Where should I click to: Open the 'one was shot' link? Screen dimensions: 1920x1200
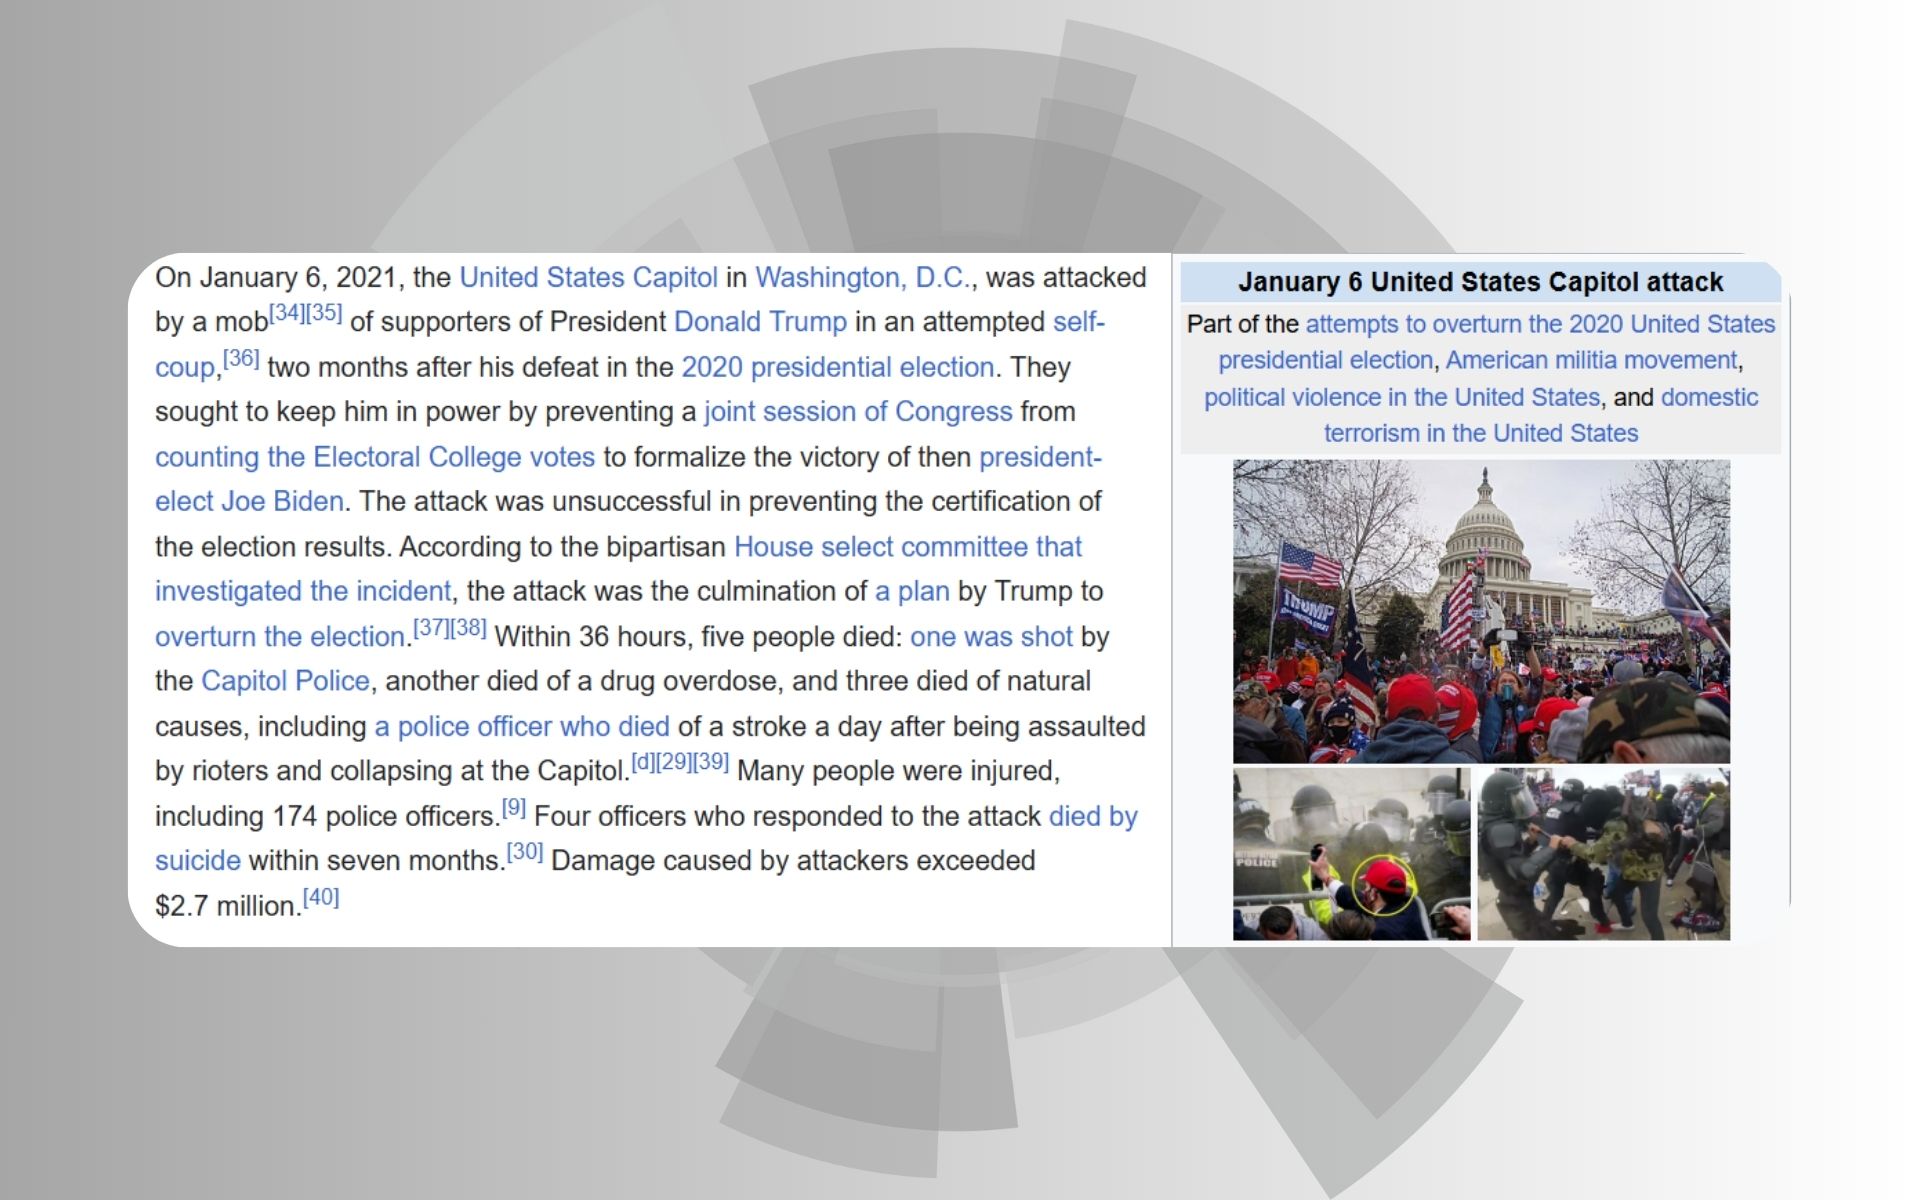[990, 637]
